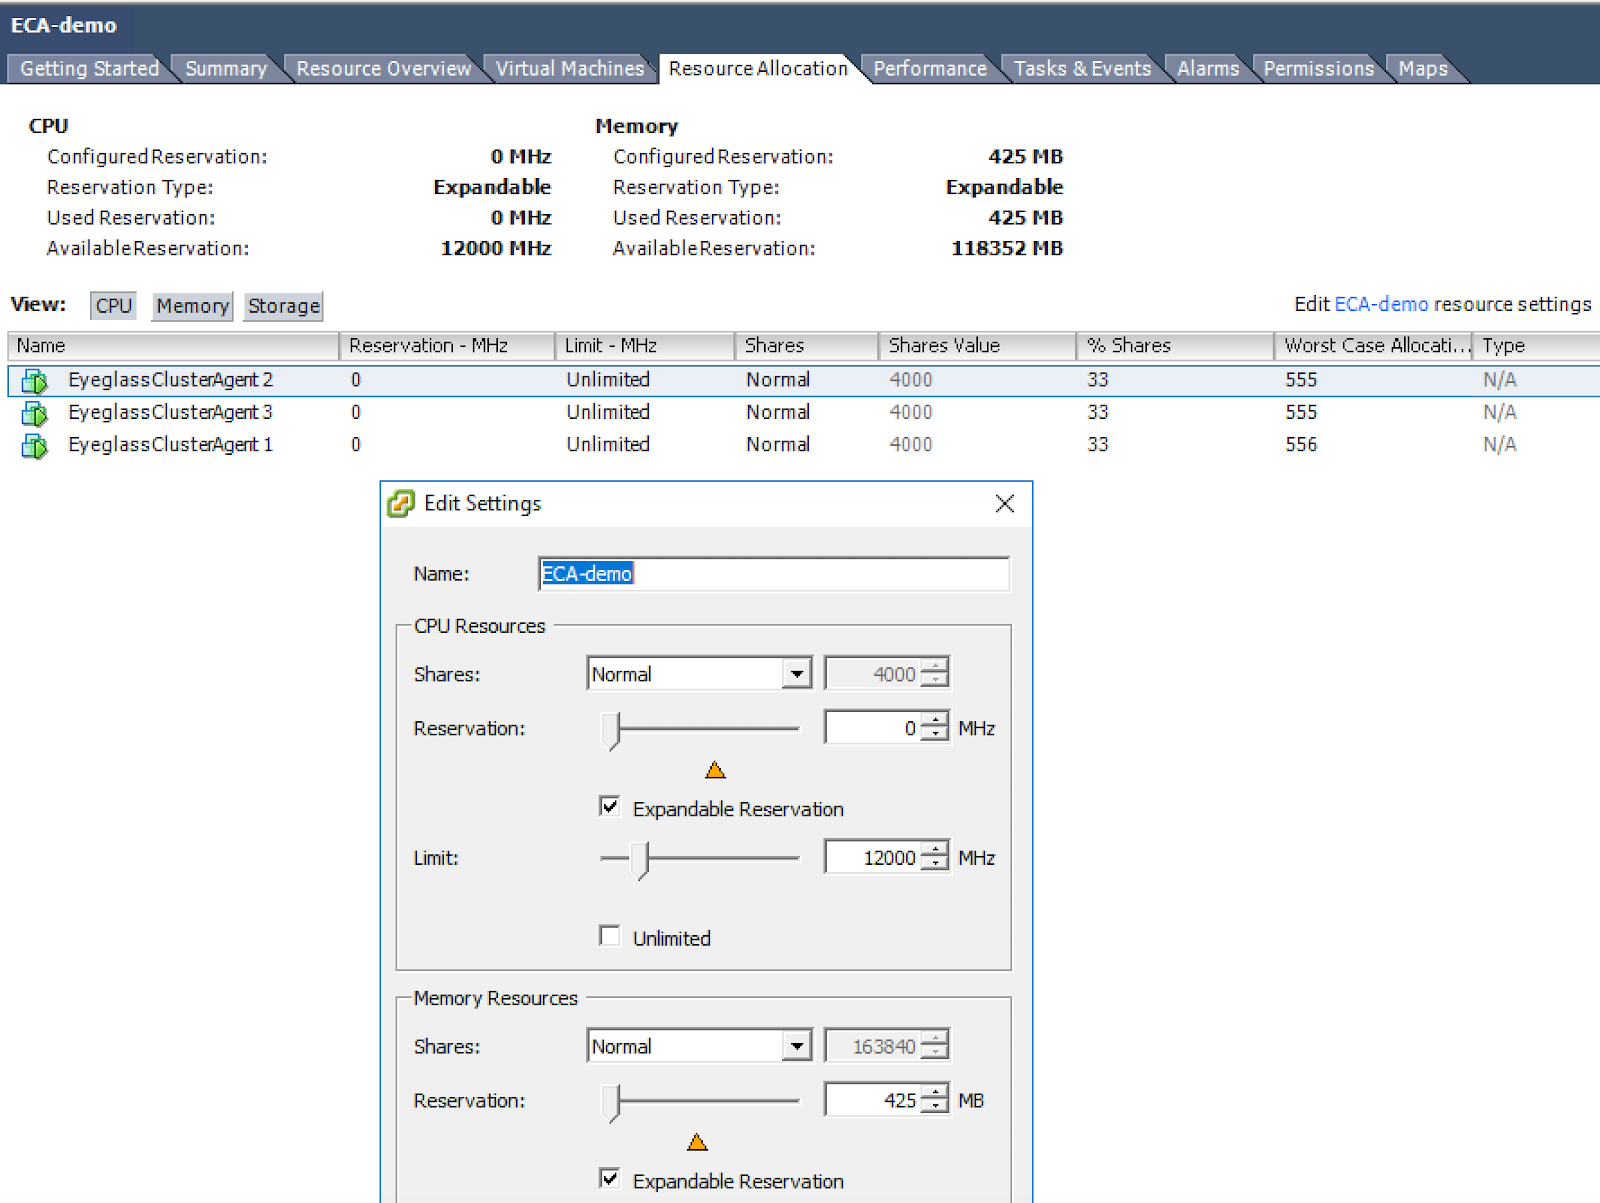1600x1203 pixels.
Task: Toggle Memory Expandable Reservation checkbox
Action: tap(609, 1178)
